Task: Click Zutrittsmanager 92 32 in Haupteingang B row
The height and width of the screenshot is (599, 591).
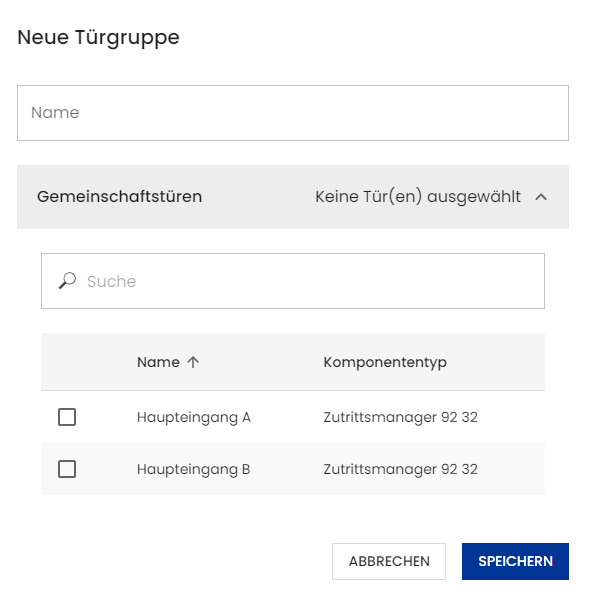Action: (x=400, y=469)
